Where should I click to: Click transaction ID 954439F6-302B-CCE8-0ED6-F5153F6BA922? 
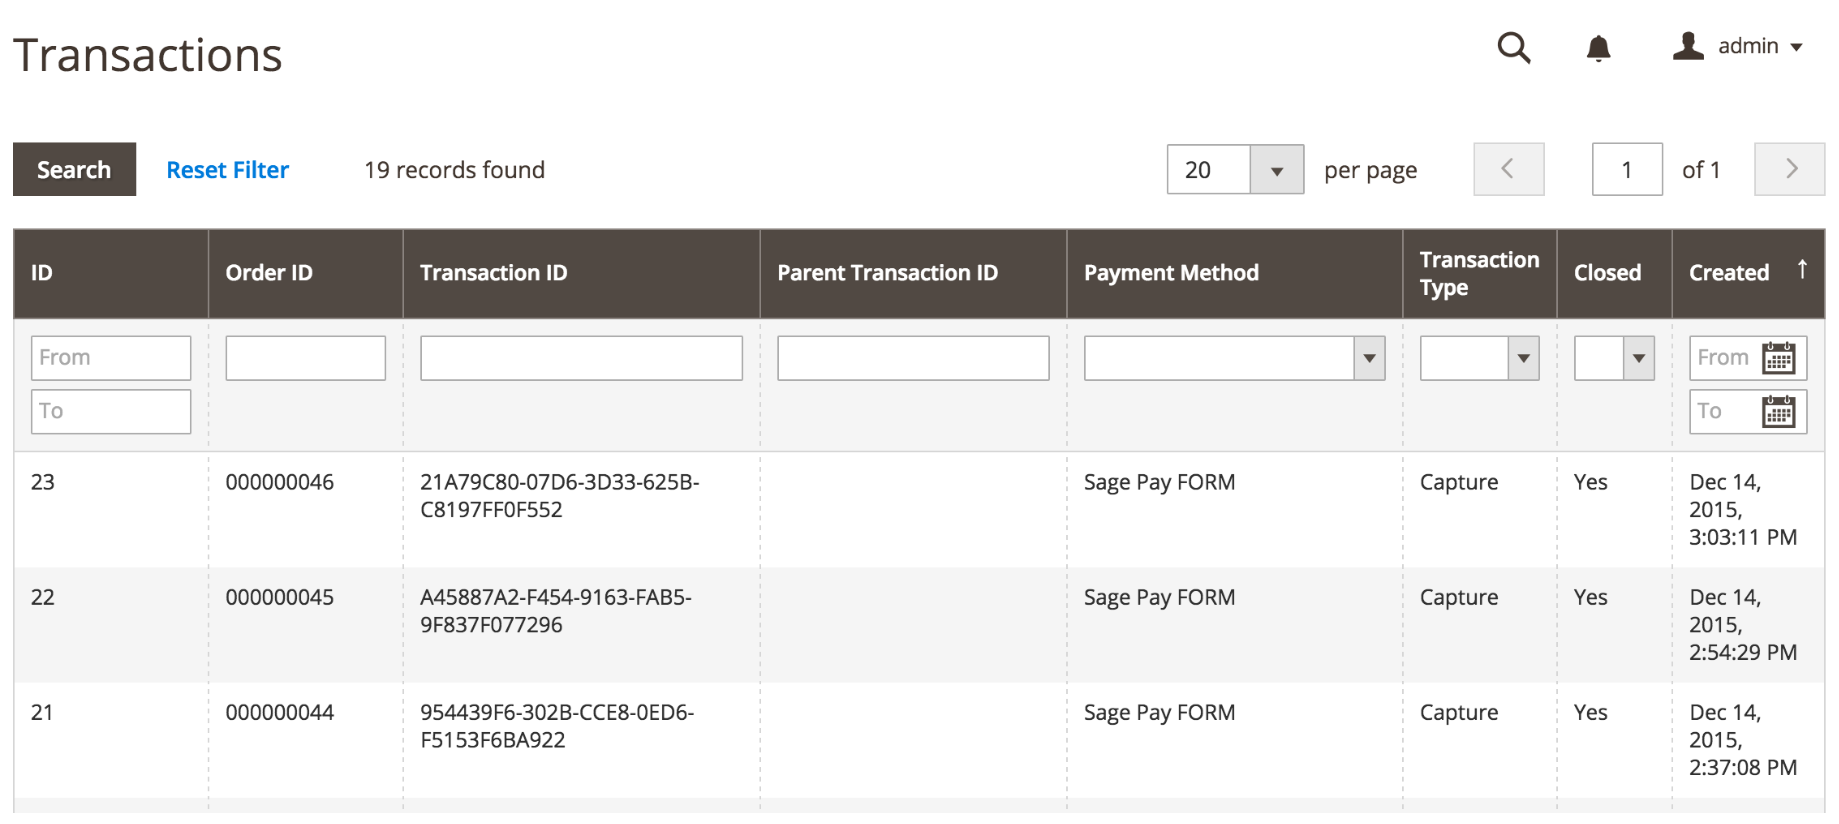[x=557, y=726]
